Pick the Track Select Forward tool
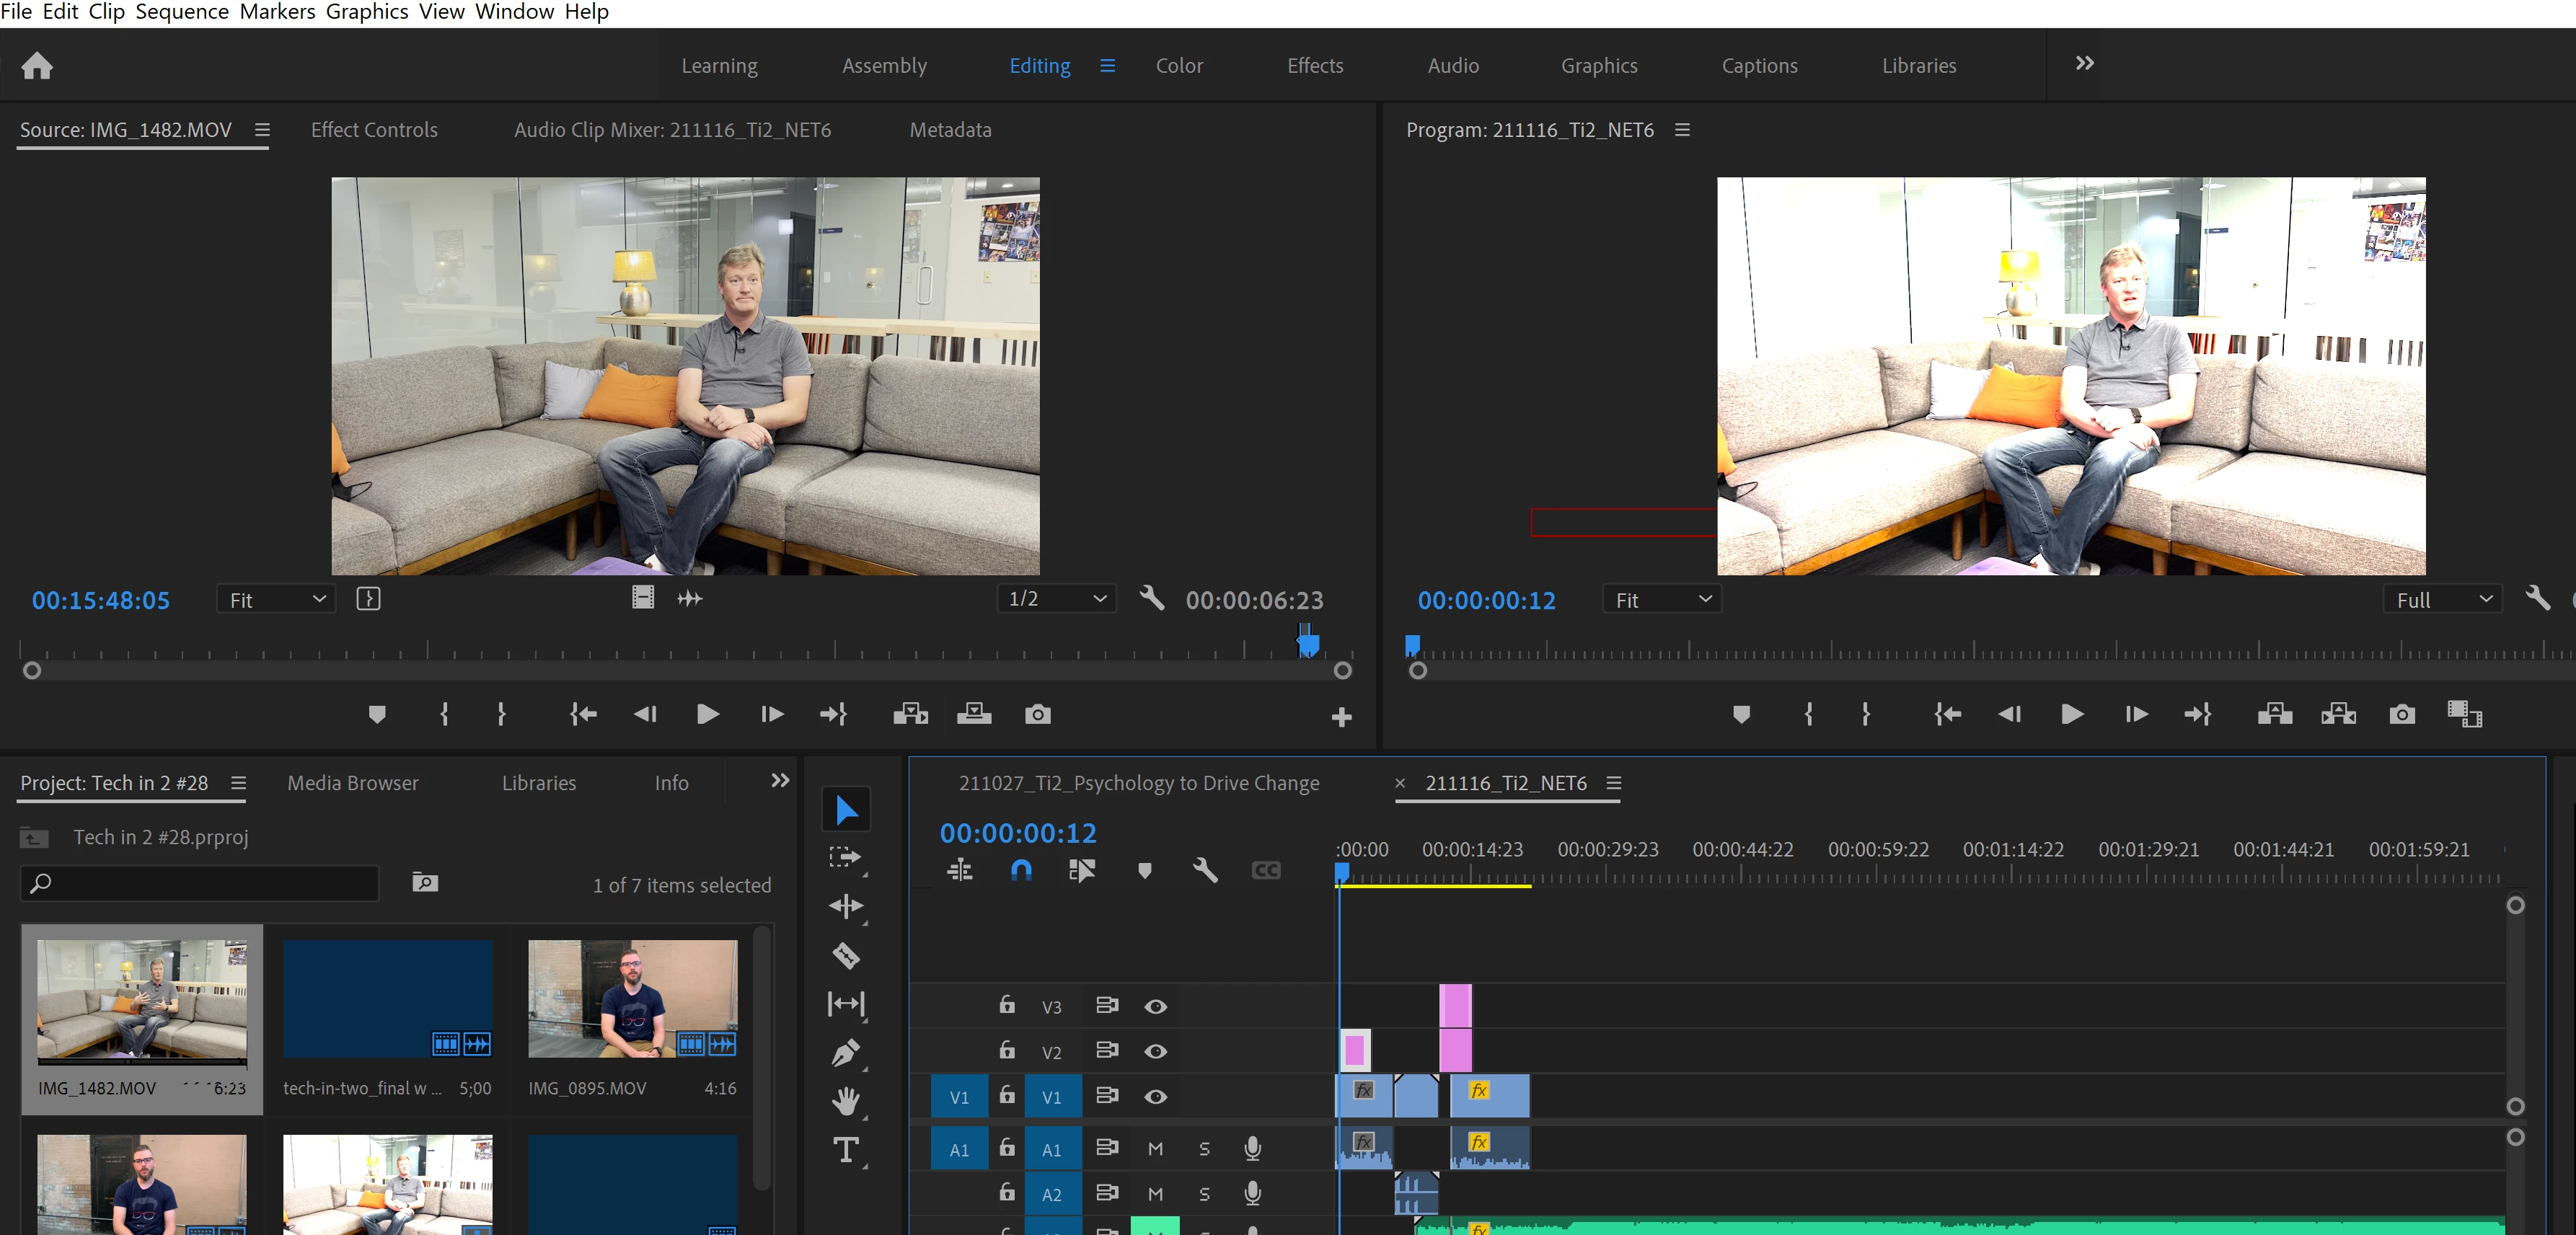 (846, 857)
